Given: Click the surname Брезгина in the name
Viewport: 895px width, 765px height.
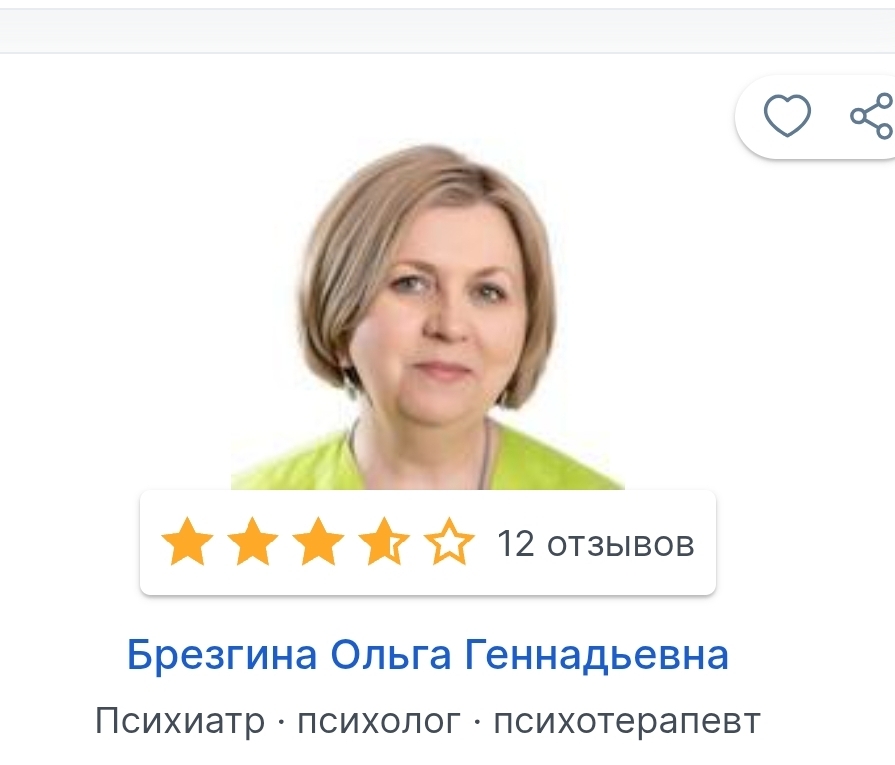Looking at the screenshot, I should [x=222, y=655].
